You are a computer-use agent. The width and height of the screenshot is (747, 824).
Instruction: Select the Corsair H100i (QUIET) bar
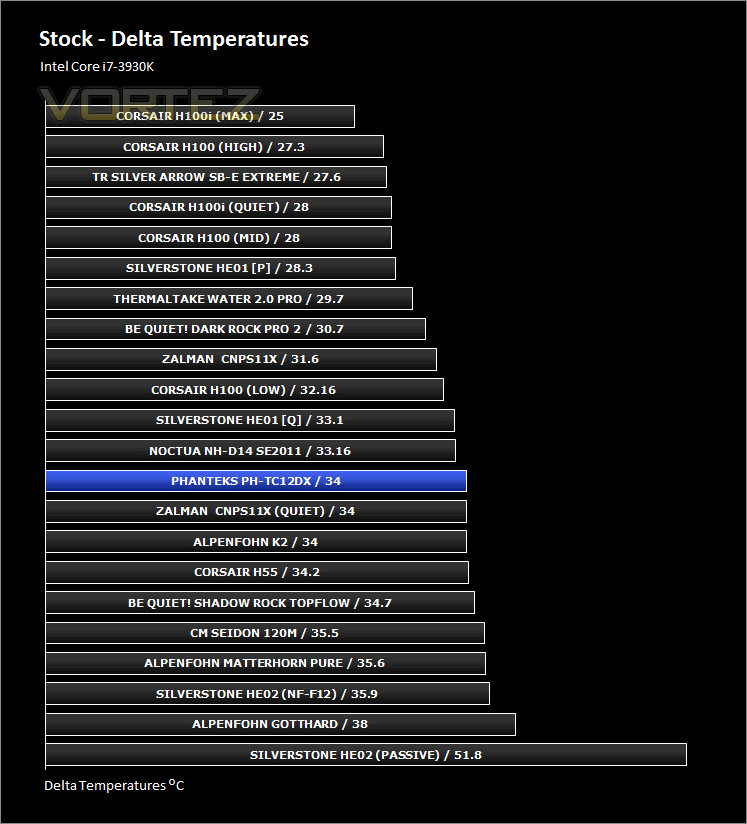[218, 208]
